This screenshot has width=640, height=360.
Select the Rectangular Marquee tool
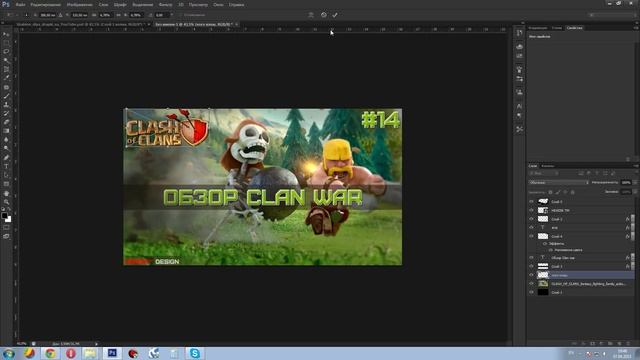pos(6,43)
